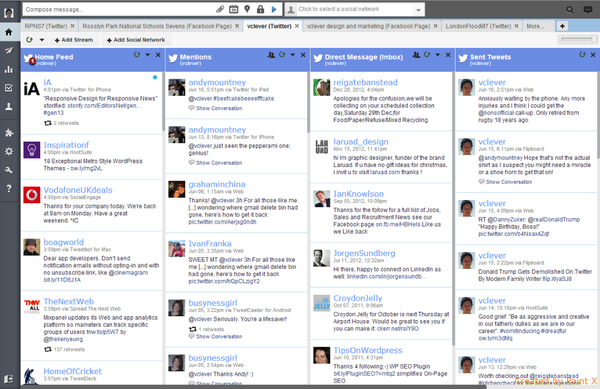
Task: Switch to the RPNS7 (Twitter) tab
Action: 46,26
